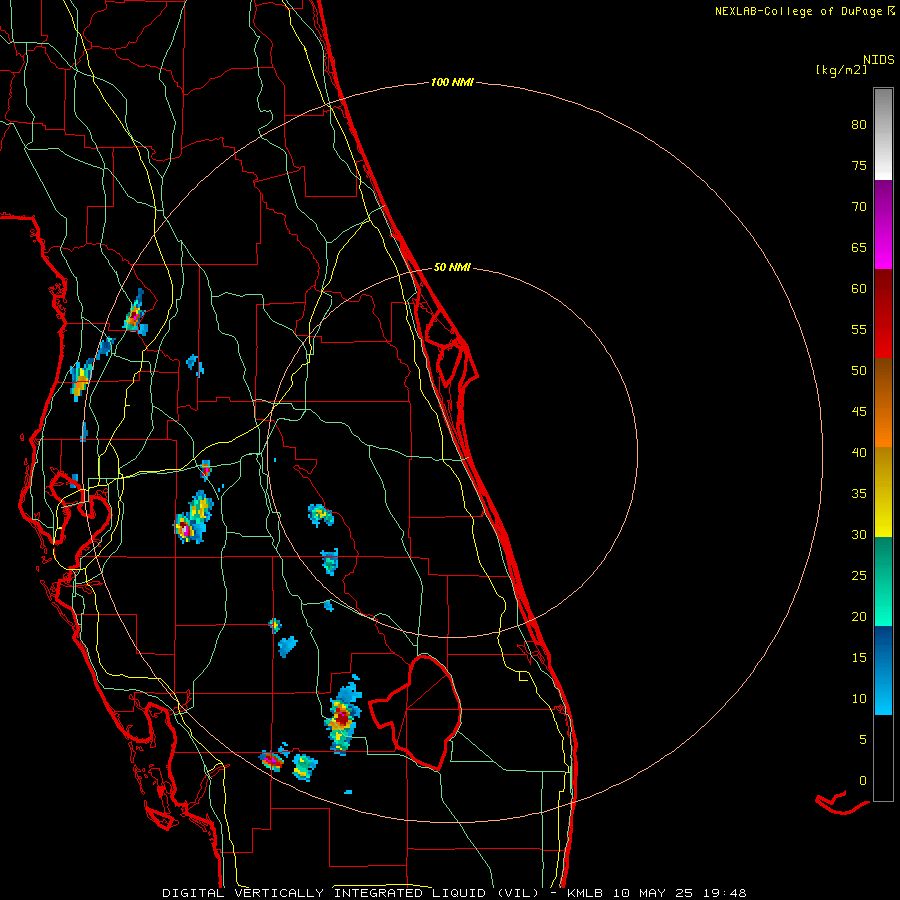Screen dimensions: 900x900
Task: Click the 10 value on the scale
Action: tap(859, 699)
